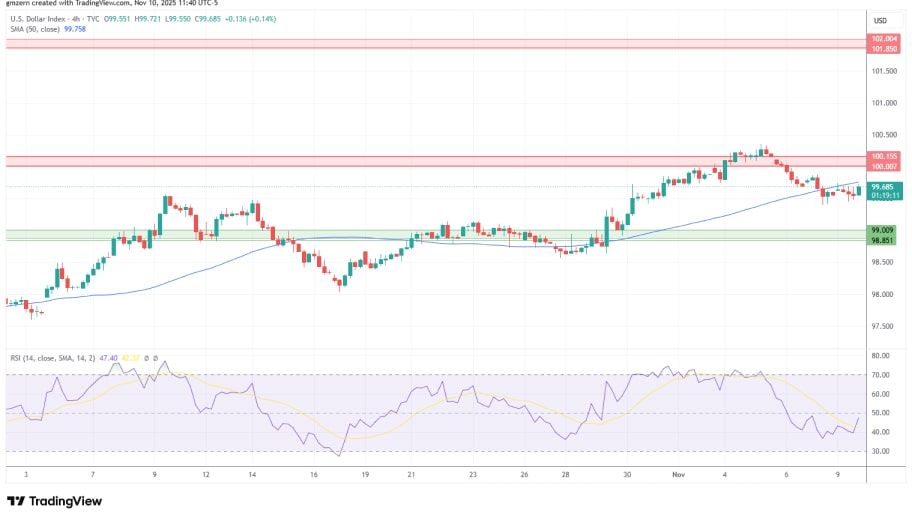Click the '16' date label on time axis
Image resolution: width=912 pixels, height=513 pixels.
click(x=313, y=476)
